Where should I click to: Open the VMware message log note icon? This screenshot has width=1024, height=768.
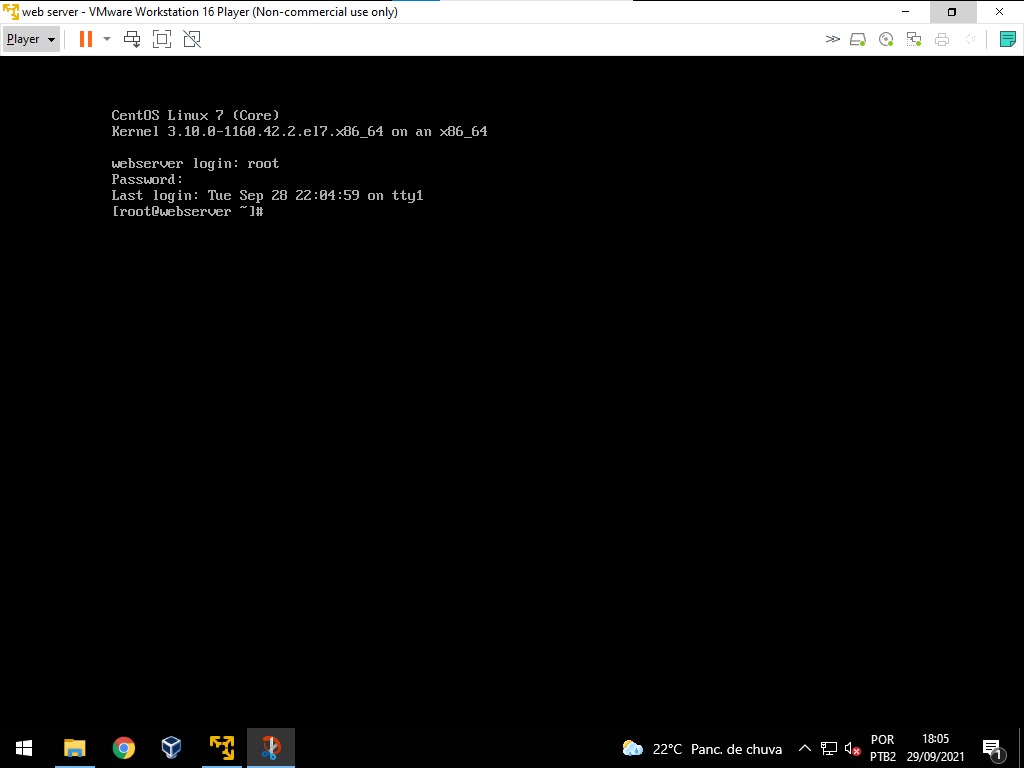coord(1008,39)
